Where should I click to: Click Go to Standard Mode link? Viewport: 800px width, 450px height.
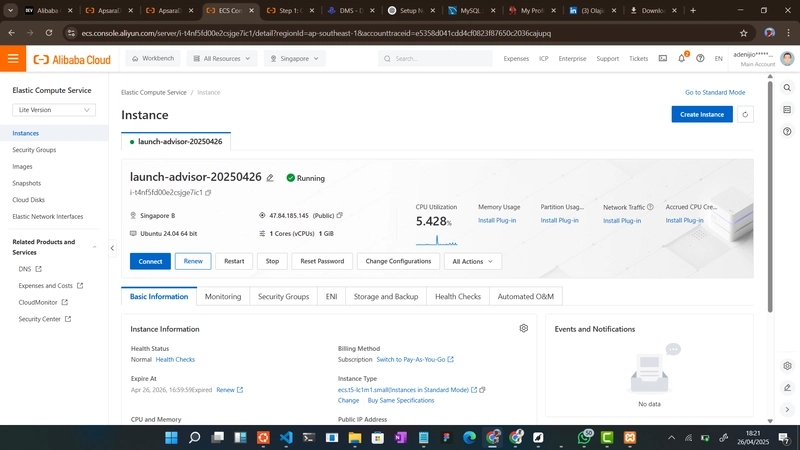[x=715, y=92]
